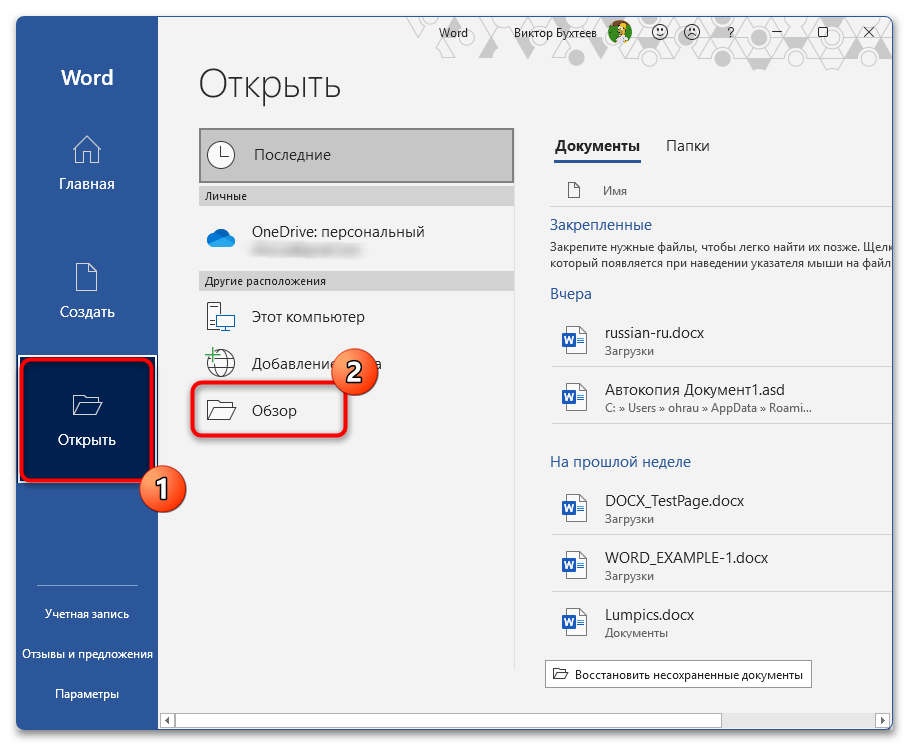Choose Этот компьютер location
Screen dimensions: 909x746
(x=308, y=317)
